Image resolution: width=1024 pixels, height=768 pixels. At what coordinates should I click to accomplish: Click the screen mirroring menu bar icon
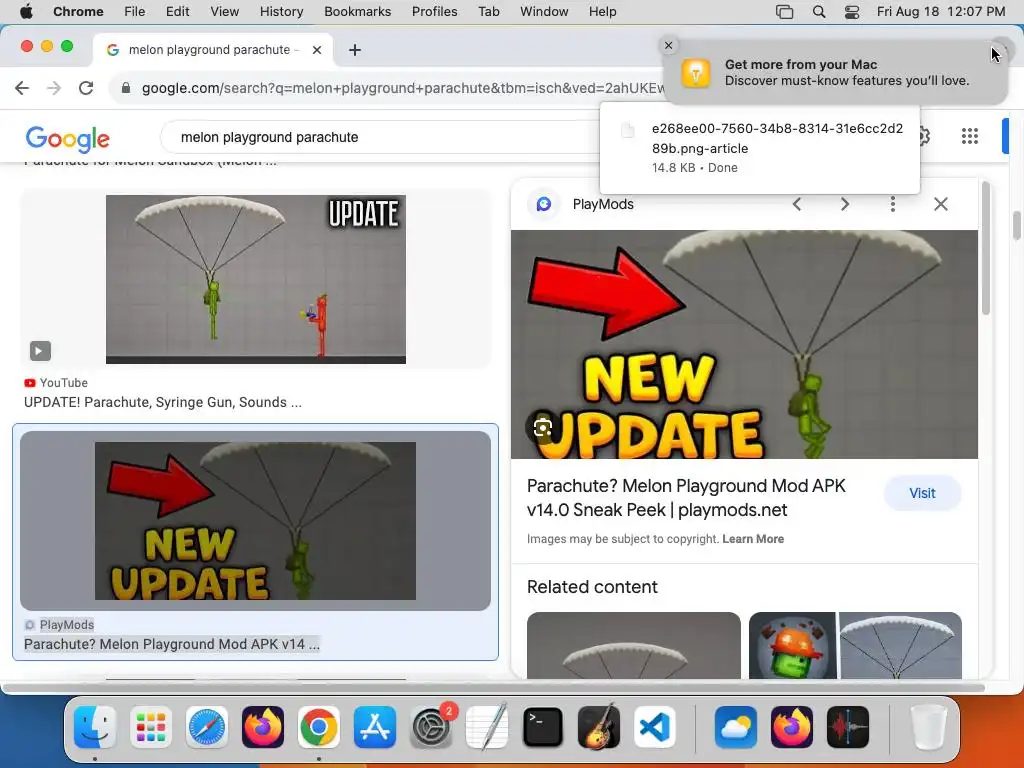784,12
